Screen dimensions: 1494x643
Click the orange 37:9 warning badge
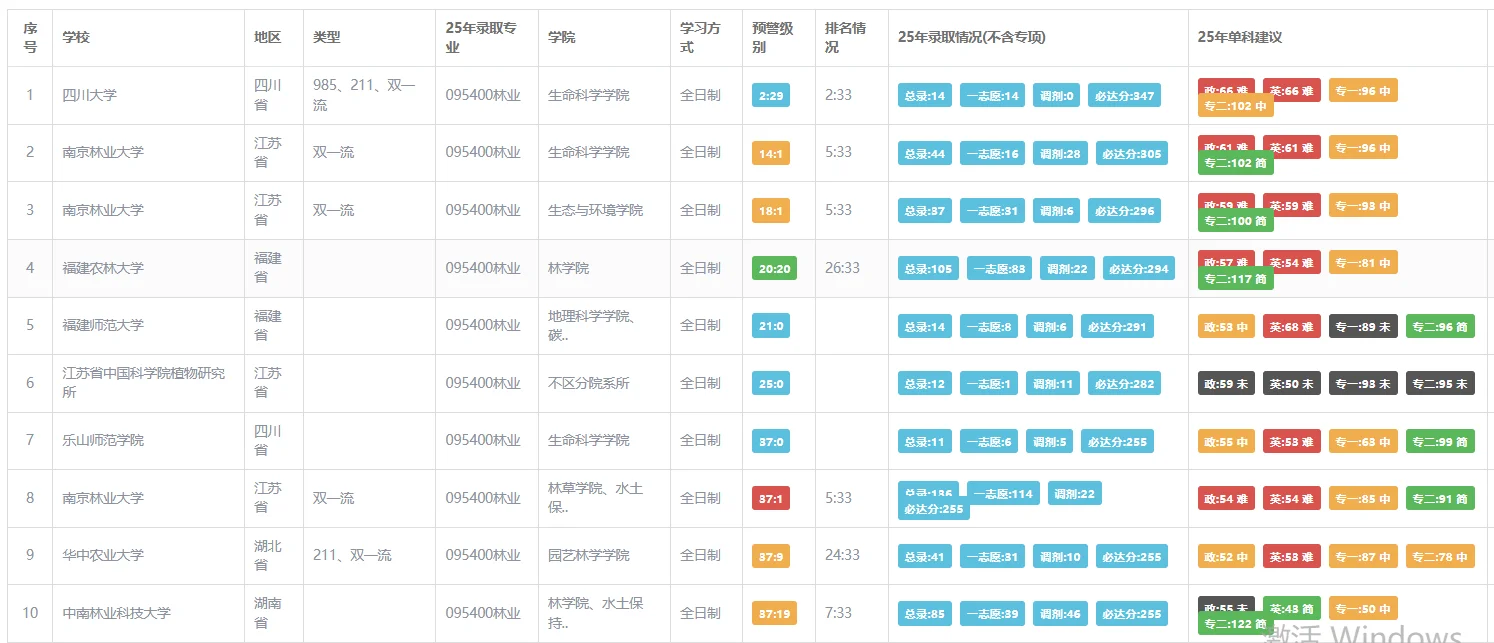tap(771, 557)
